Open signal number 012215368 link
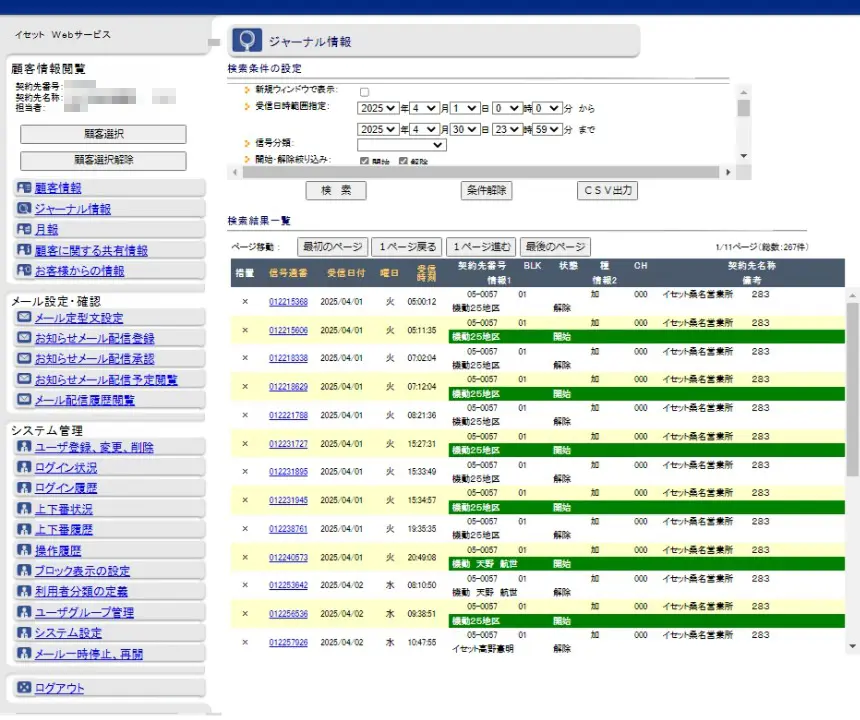860x720 pixels. pyautogui.click(x=288, y=301)
